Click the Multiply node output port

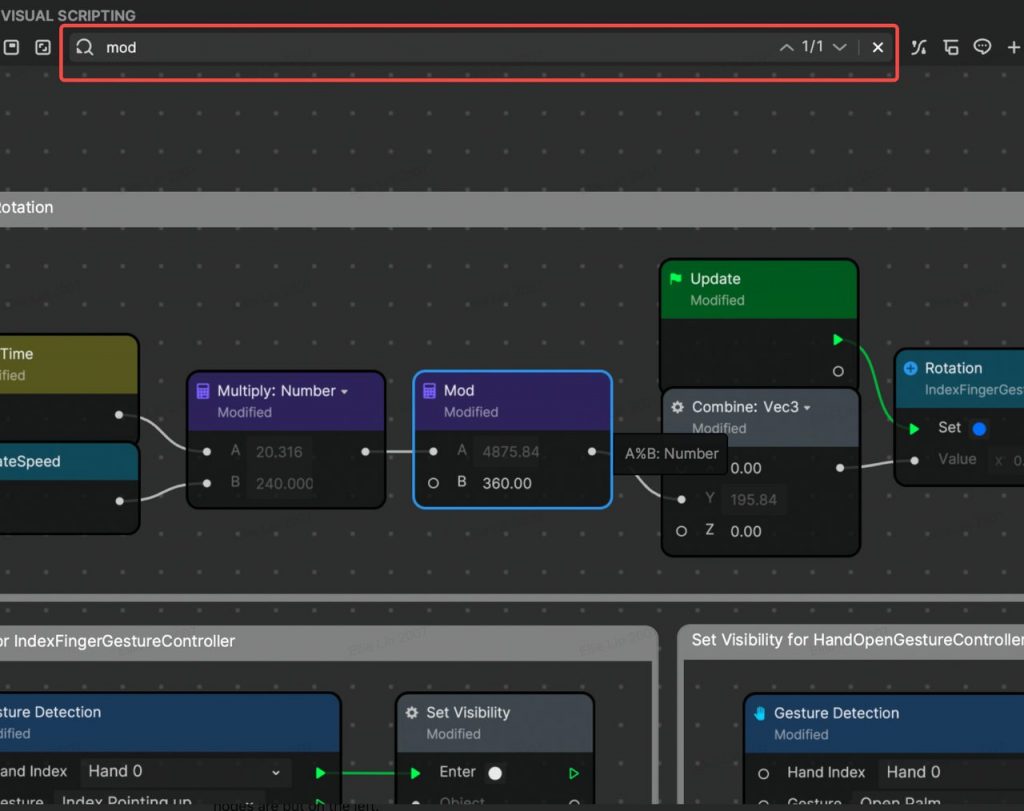[365, 451]
